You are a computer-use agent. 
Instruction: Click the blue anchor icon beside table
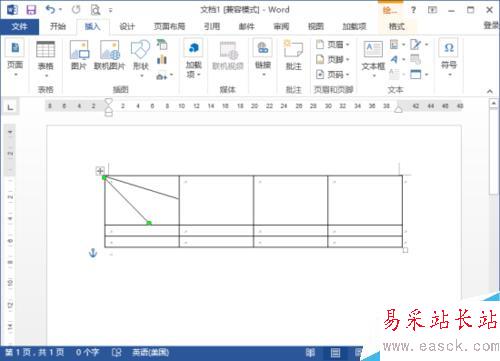(93, 253)
